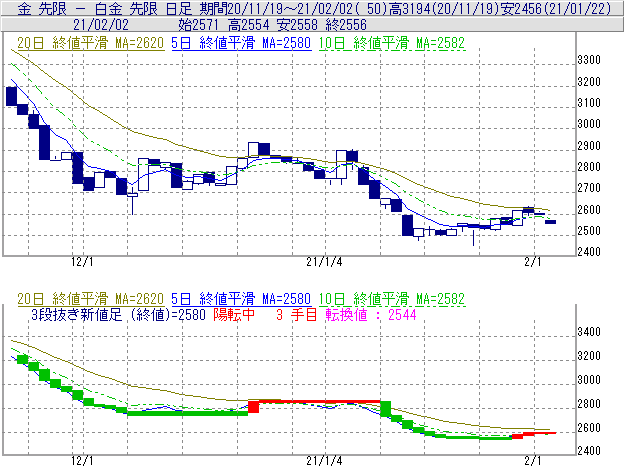The width and height of the screenshot is (624, 473).
Task: Click the magenta '転換値 : 2544' text
Action: click(371, 315)
